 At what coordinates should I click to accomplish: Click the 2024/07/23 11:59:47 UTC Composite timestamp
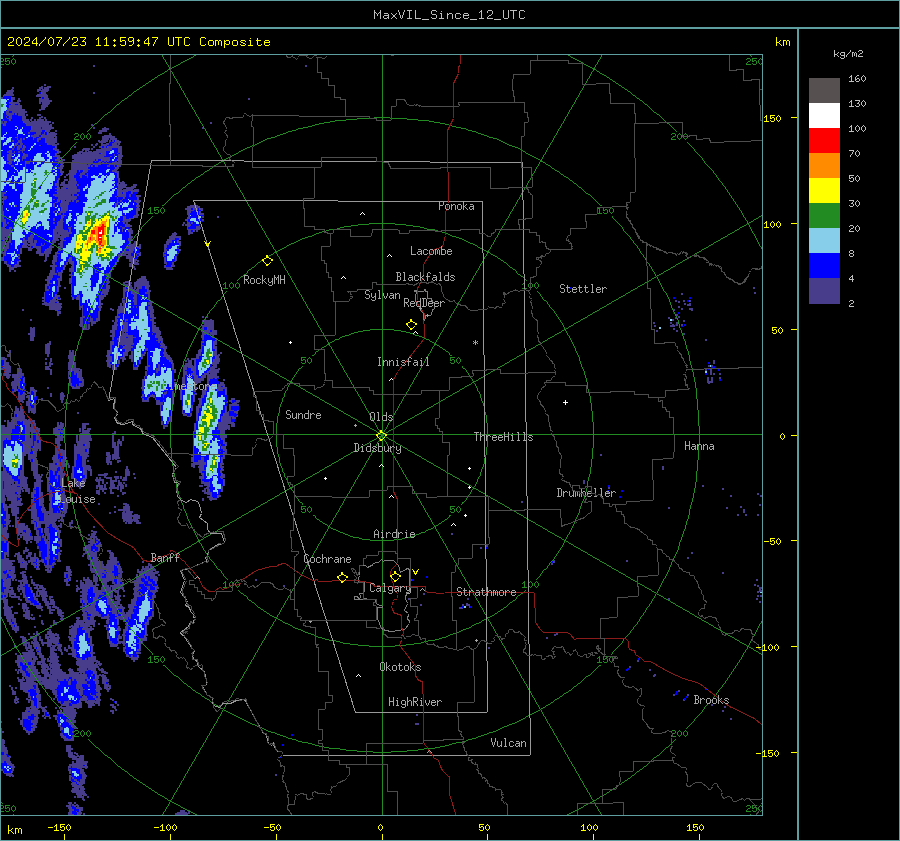click(139, 42)
